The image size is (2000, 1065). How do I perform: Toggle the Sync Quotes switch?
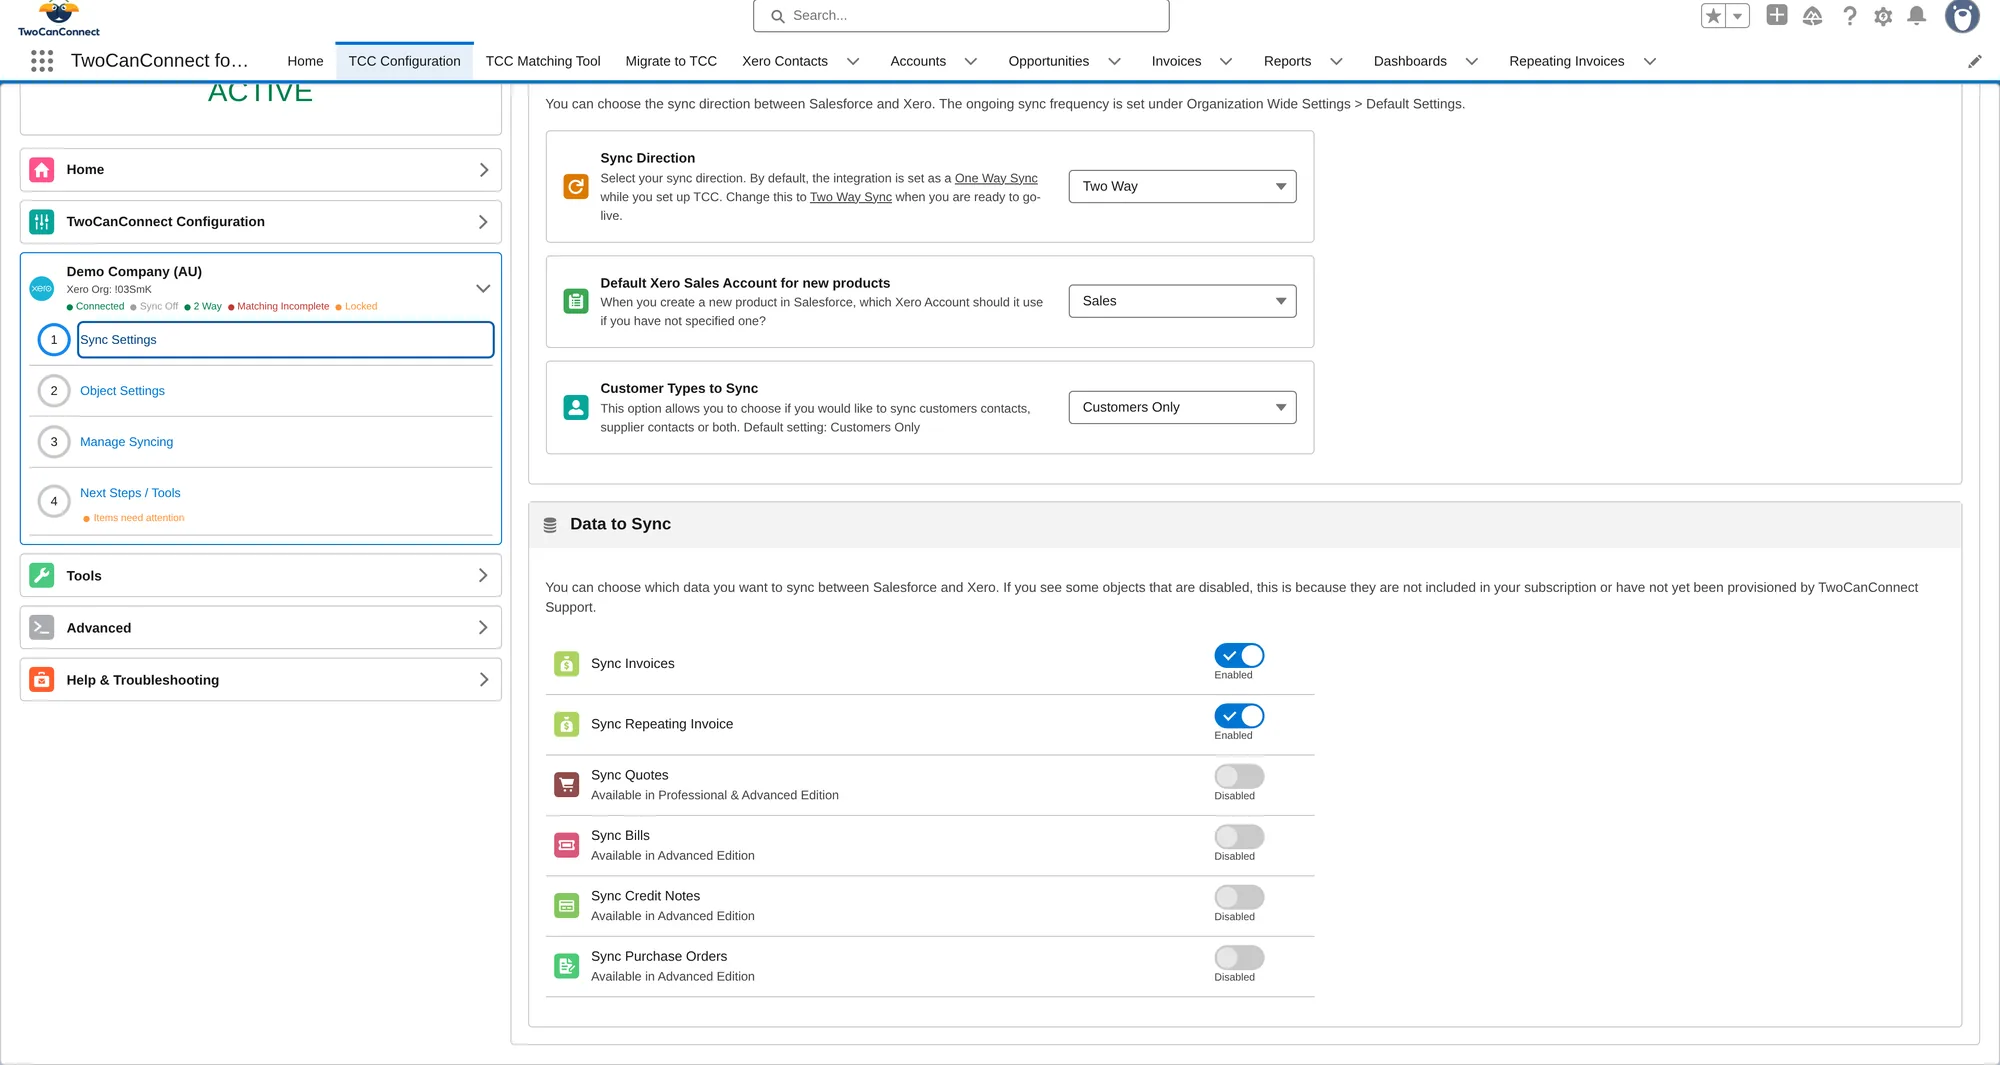click(1239, 777)
